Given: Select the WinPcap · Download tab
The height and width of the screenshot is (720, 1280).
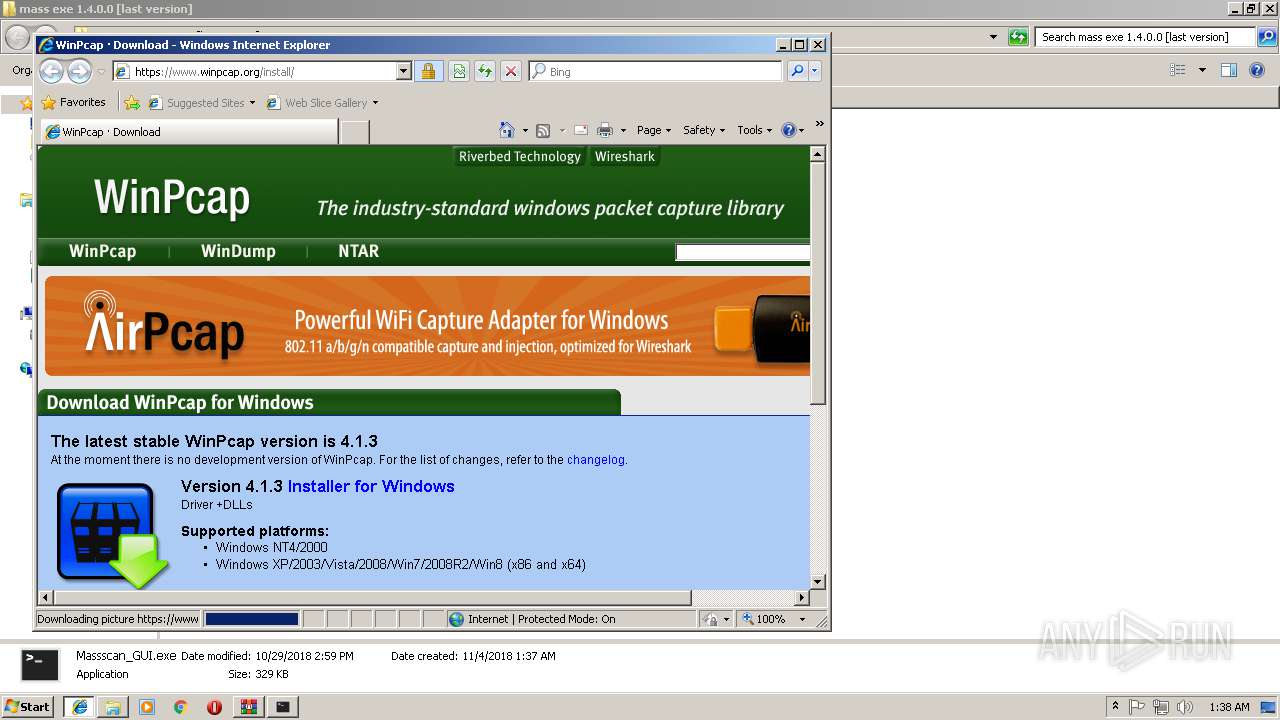Looking at the screenshot, I should (189, 132).
